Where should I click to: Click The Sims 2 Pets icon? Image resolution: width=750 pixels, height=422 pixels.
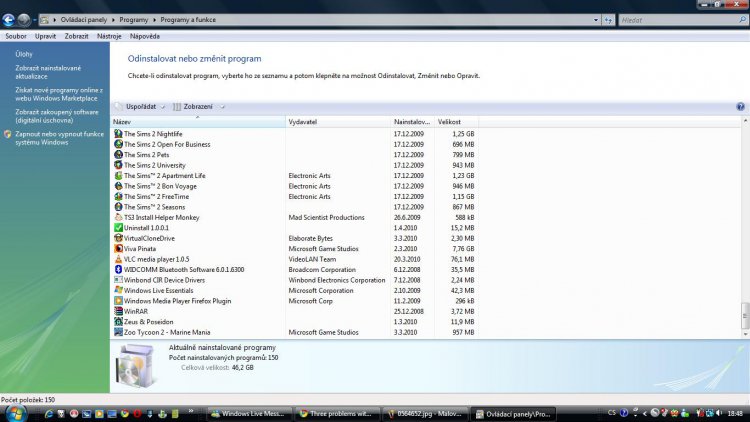pyautogui.click(x=118, y=155)
